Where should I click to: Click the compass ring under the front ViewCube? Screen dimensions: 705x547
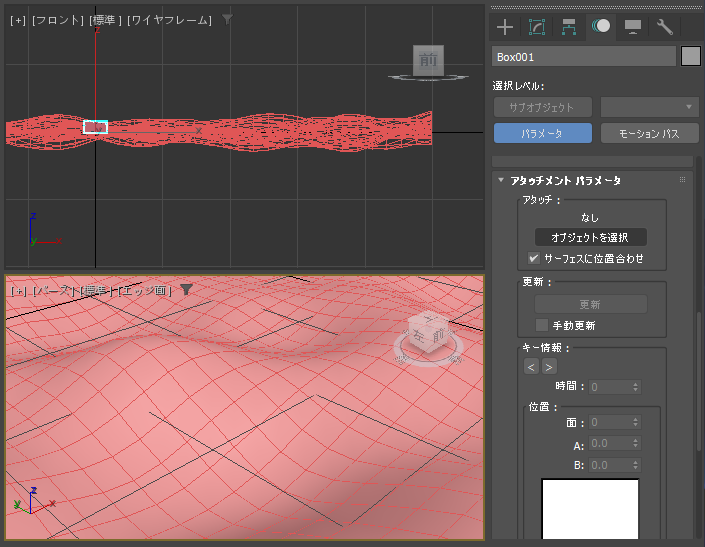428,78
